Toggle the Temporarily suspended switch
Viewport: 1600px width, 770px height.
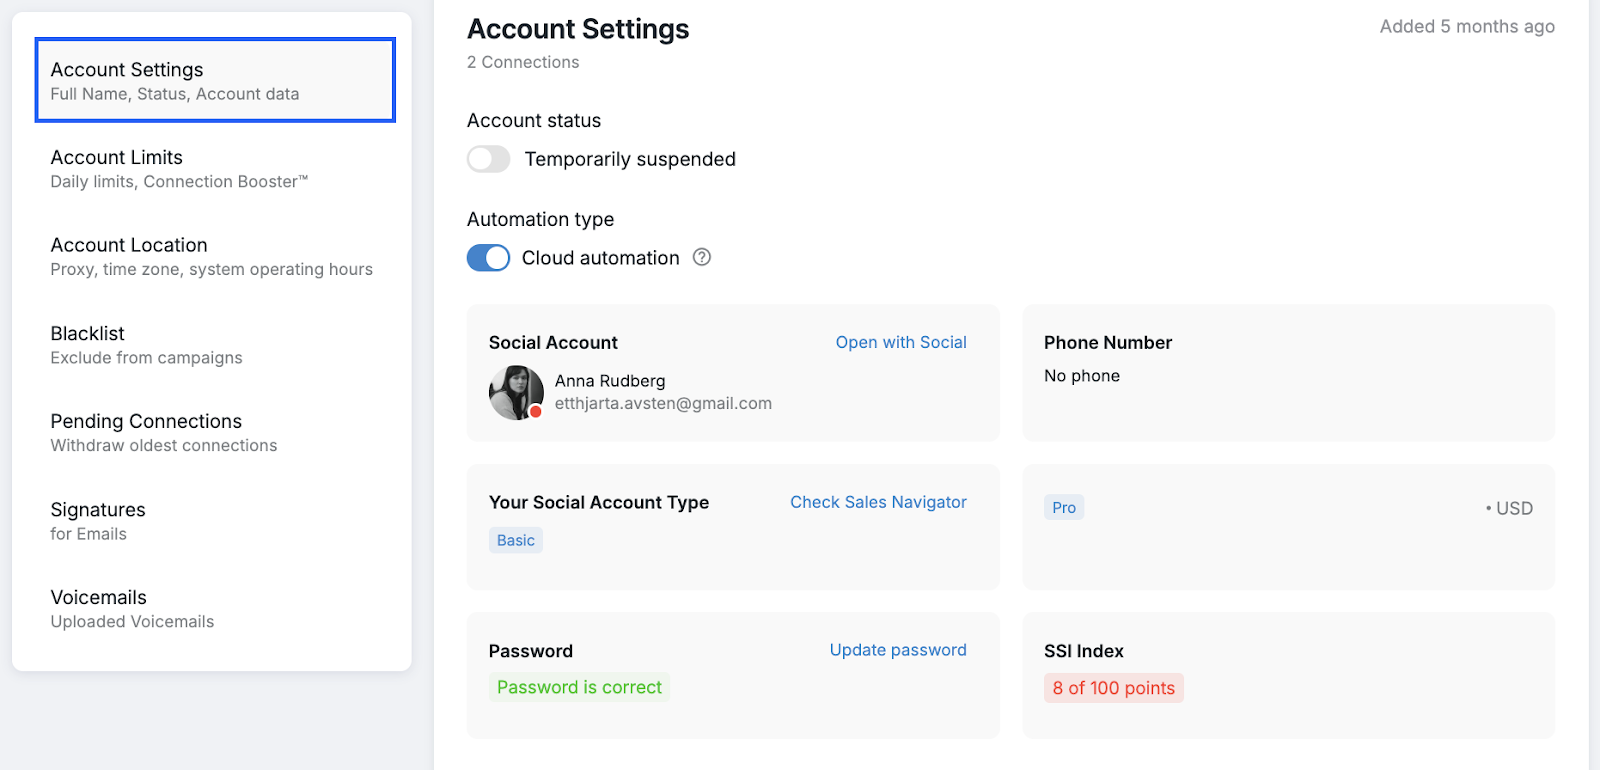pos(489,159)
